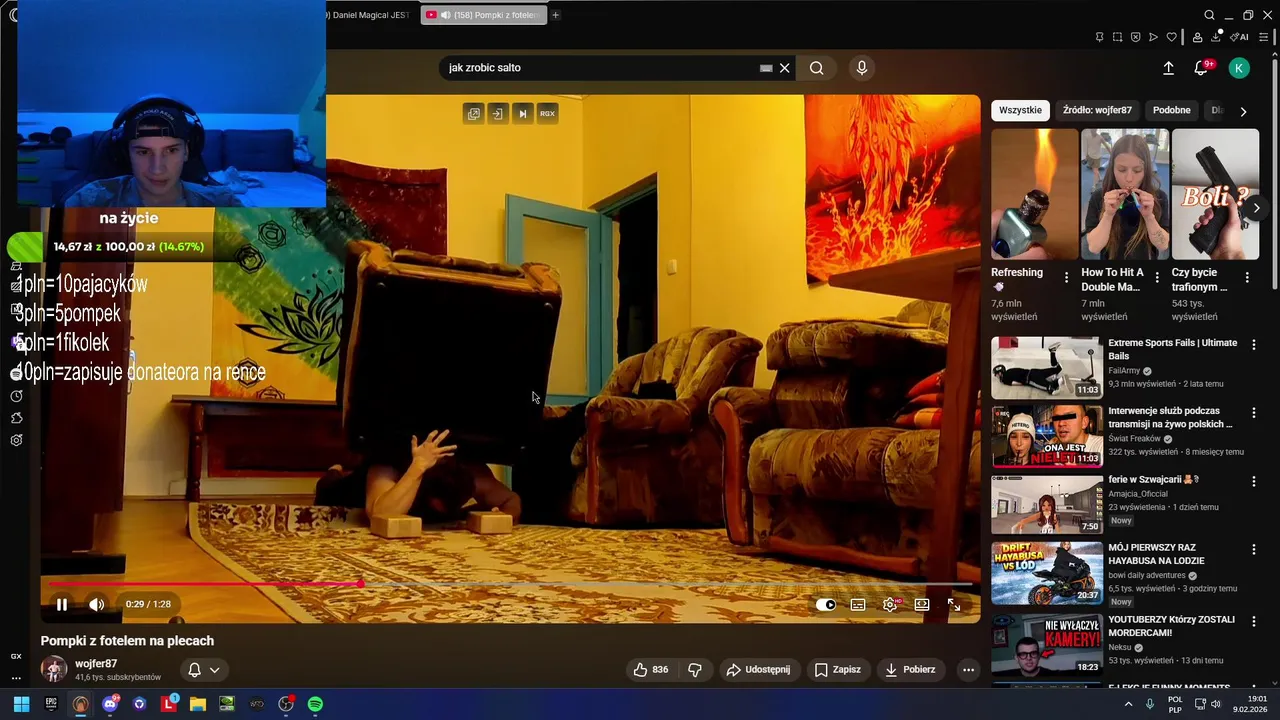Open the ad blocker shield icon

[1135, 37]
